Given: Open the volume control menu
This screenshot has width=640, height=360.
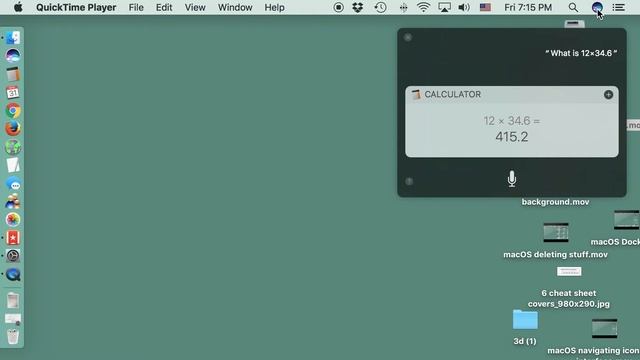Looking at the screenshot, I should pos(464,7).
